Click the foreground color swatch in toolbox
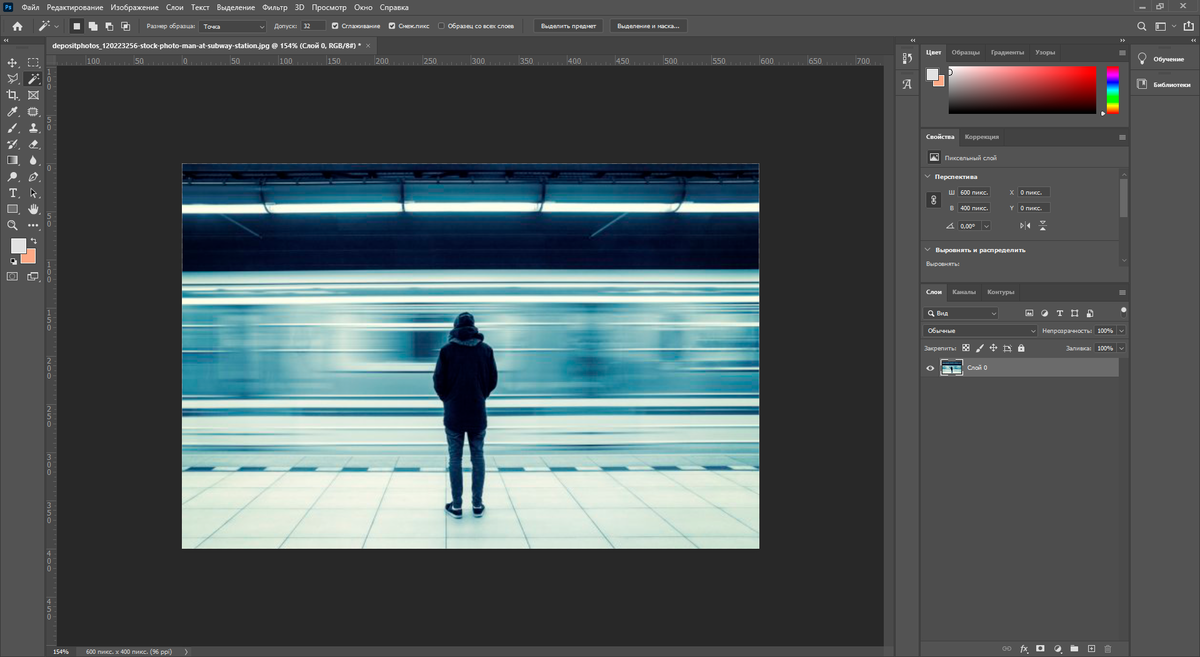This screenshot has height=657, width=1200. 18,246
